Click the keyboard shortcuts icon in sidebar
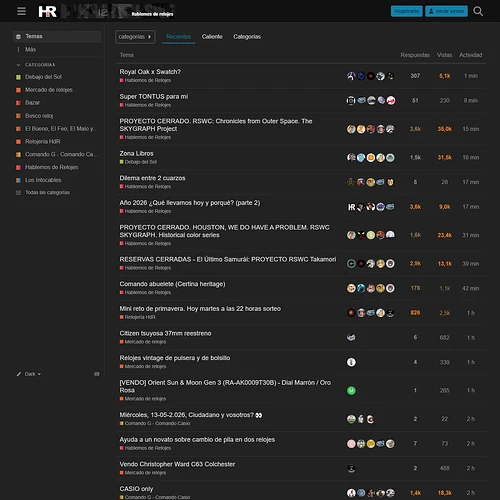This screenshot has height=500, width=500. 97,374
